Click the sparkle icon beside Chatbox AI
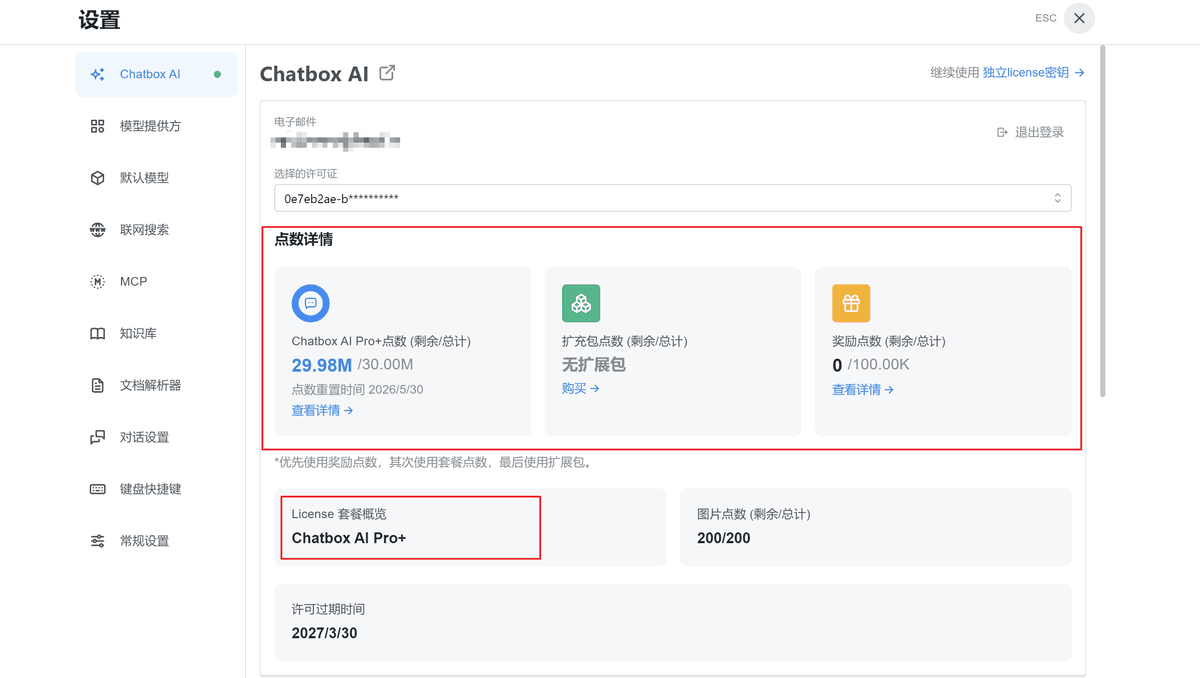The width and height of the screenshot is (1200, 678). (x=97, y=74)
